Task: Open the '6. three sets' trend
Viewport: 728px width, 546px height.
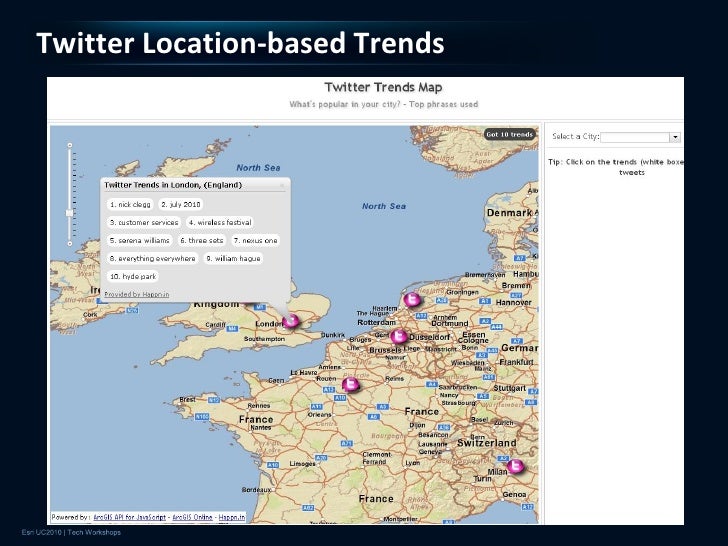Action: [x=202, y=240]
